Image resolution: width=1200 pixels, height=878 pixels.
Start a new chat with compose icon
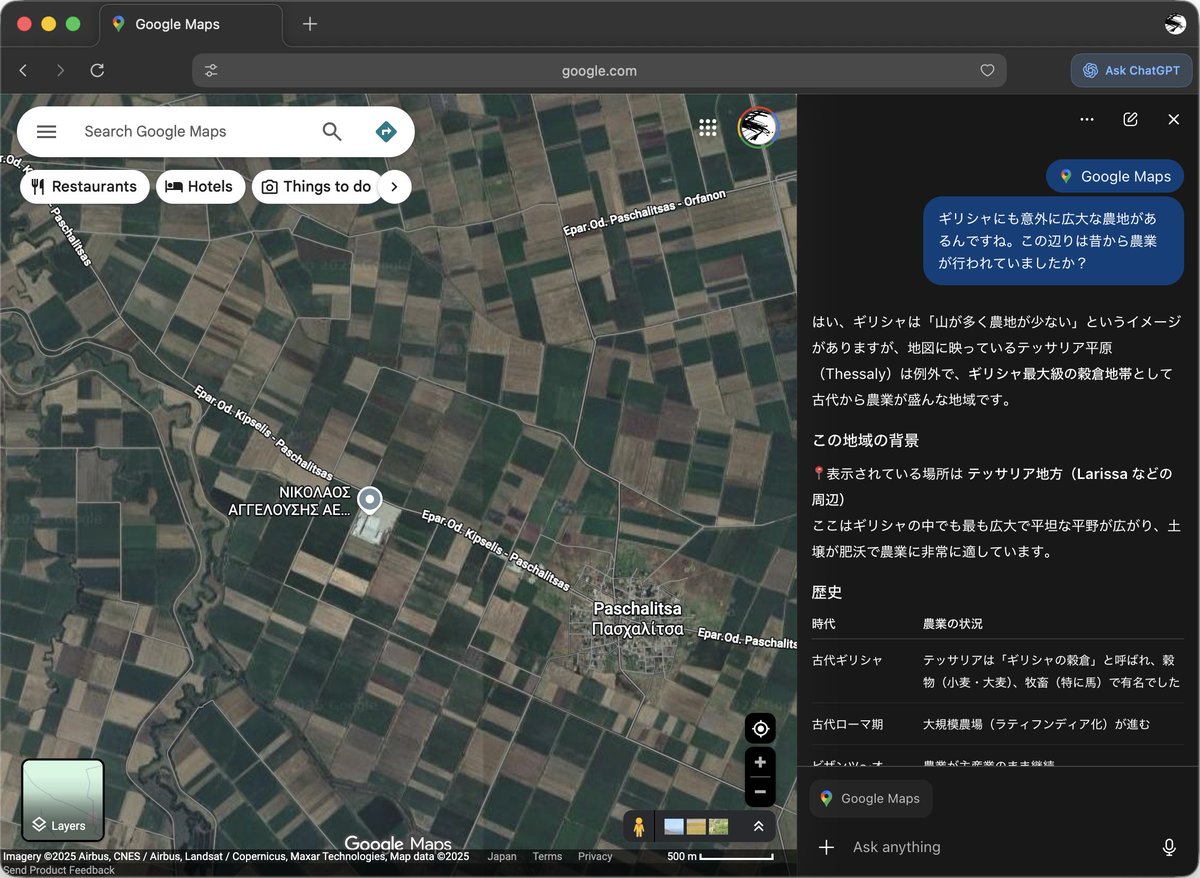(x=1130, y=119)
